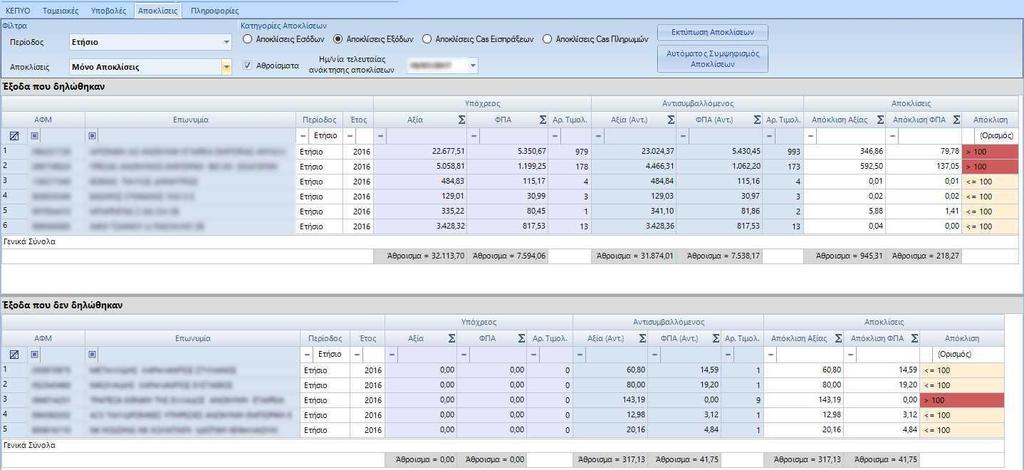Click equals operator icon of Έτος filter in Έξοδα που δηλώθηκαν
This screenshot has width=1024, height=470.
(350, 136)
